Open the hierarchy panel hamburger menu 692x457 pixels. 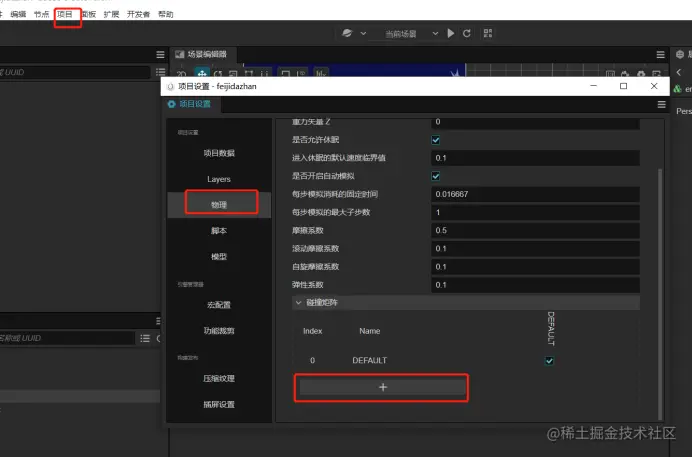tap(160, 54)
